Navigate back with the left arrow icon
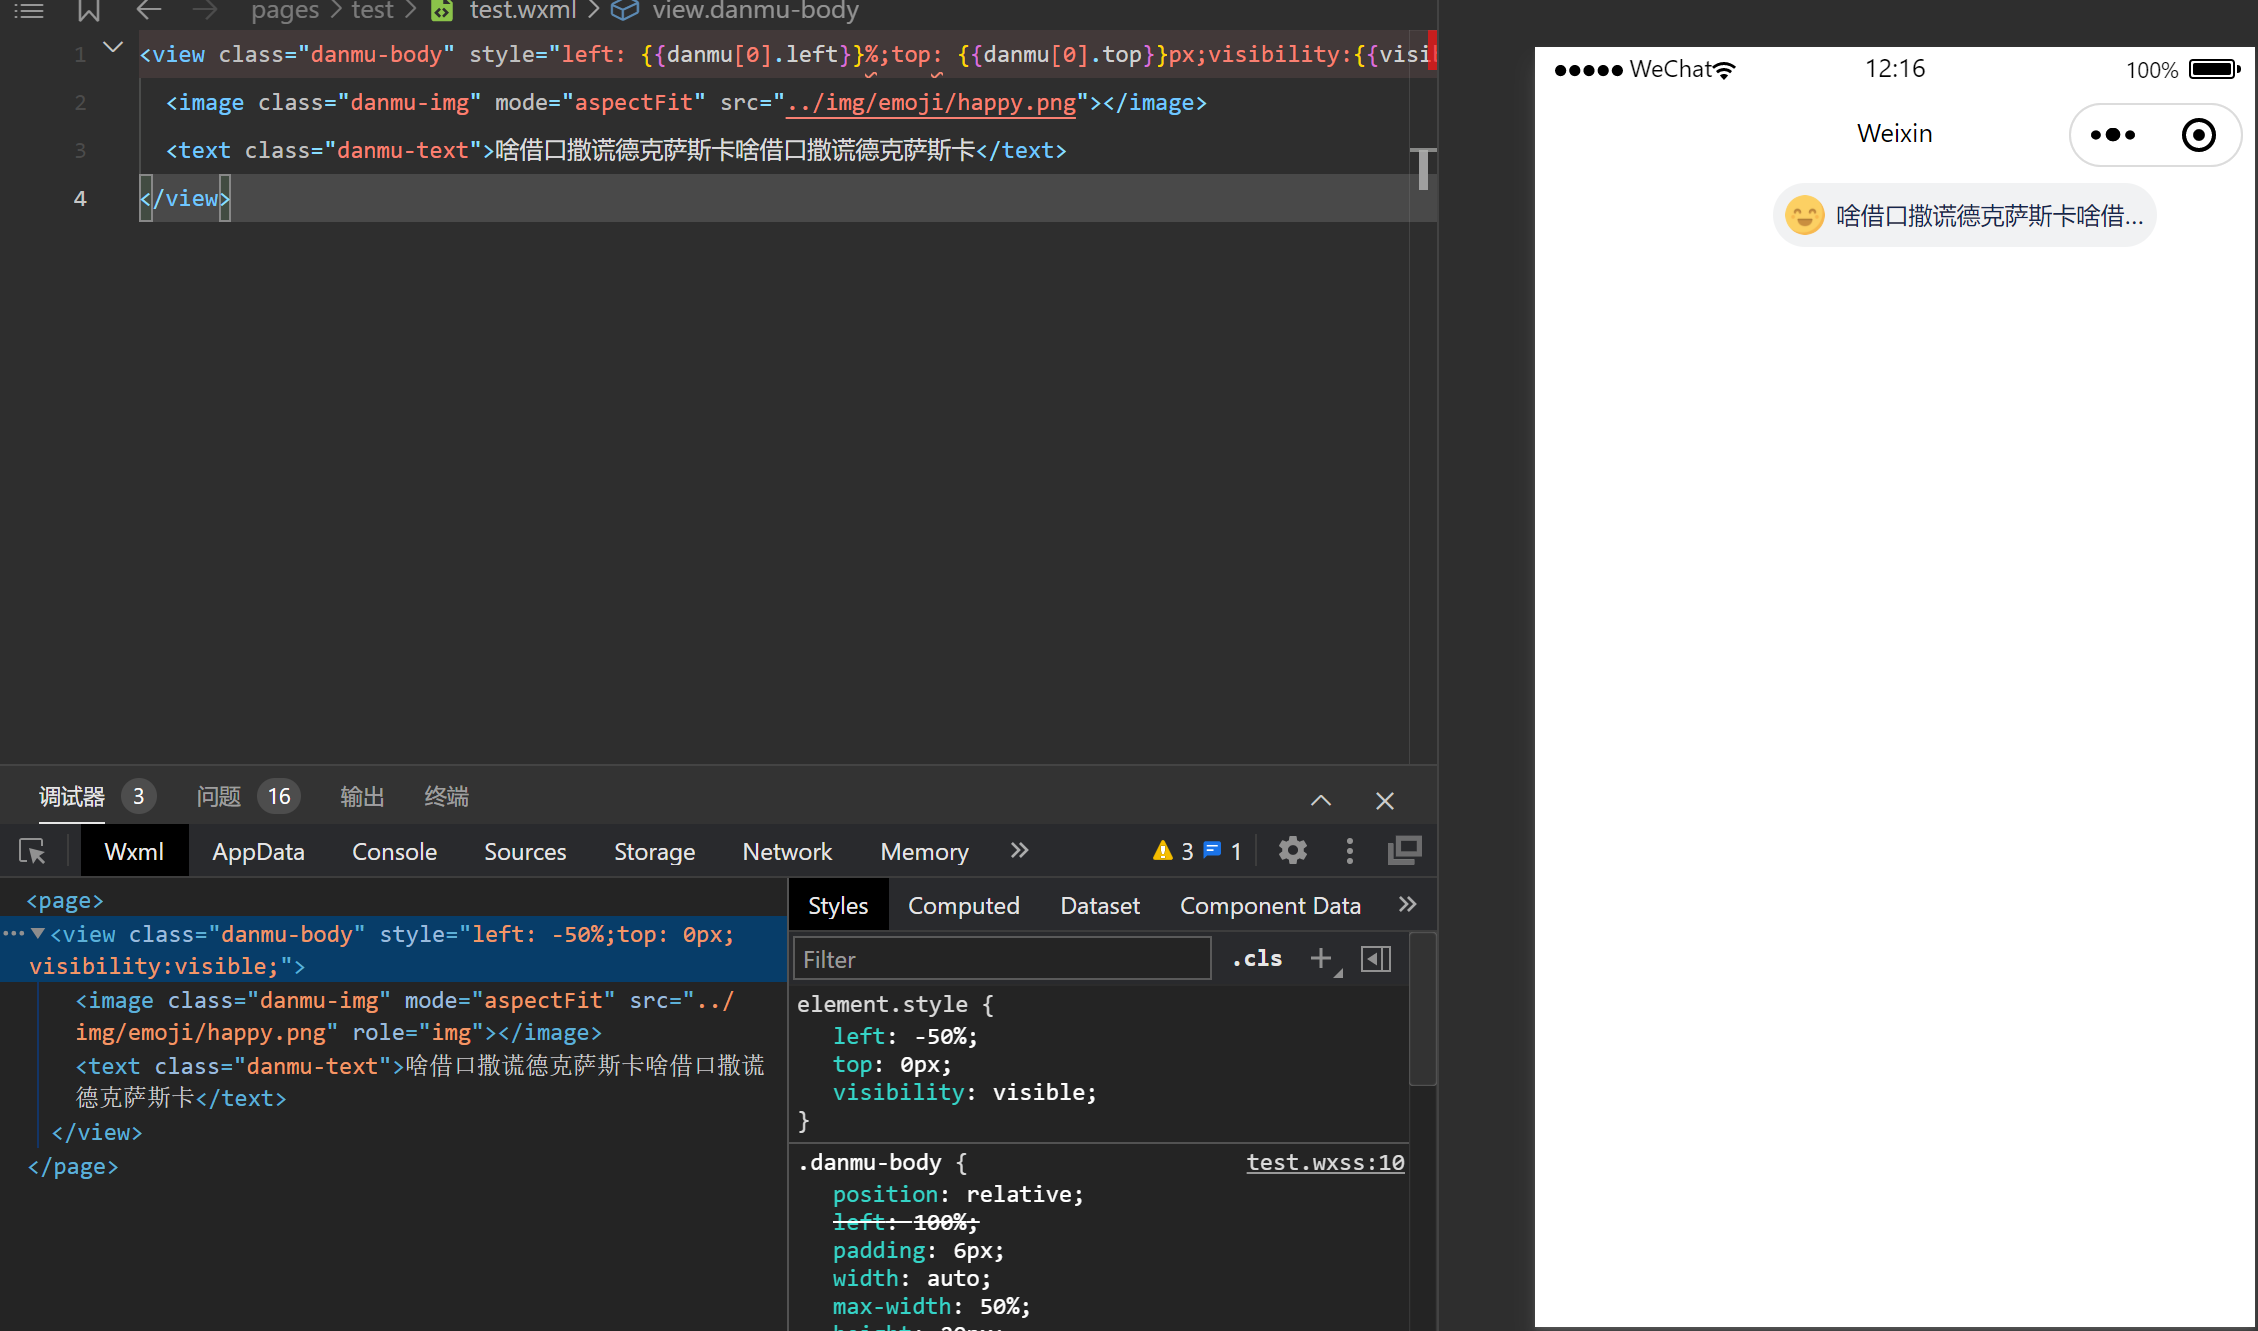This screenshot has width=2258, height=1331. 149,11
